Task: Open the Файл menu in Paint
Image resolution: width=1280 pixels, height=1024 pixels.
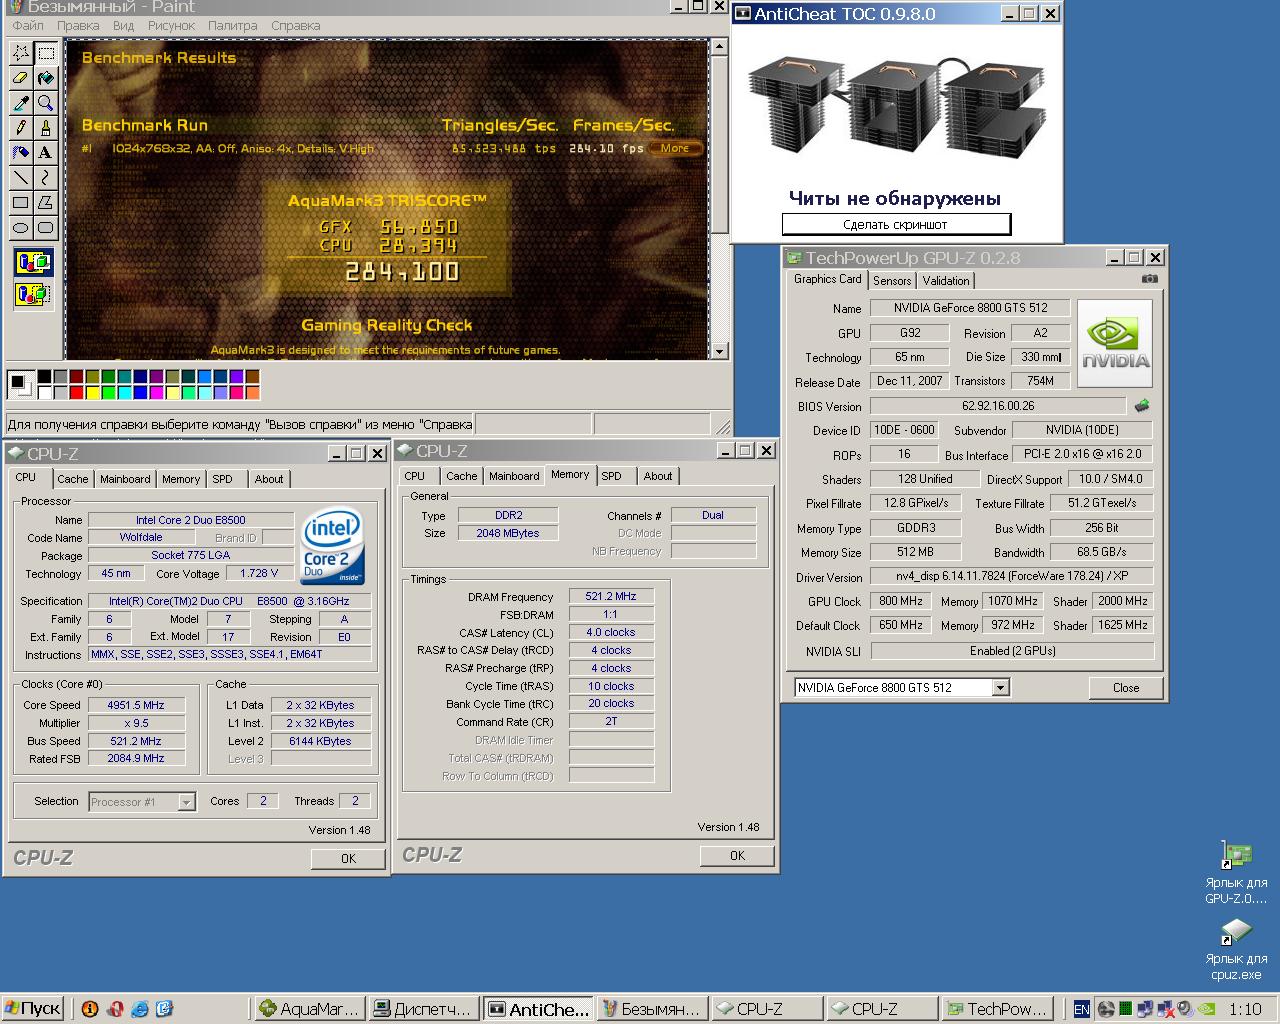Action: tap(28, 26)
